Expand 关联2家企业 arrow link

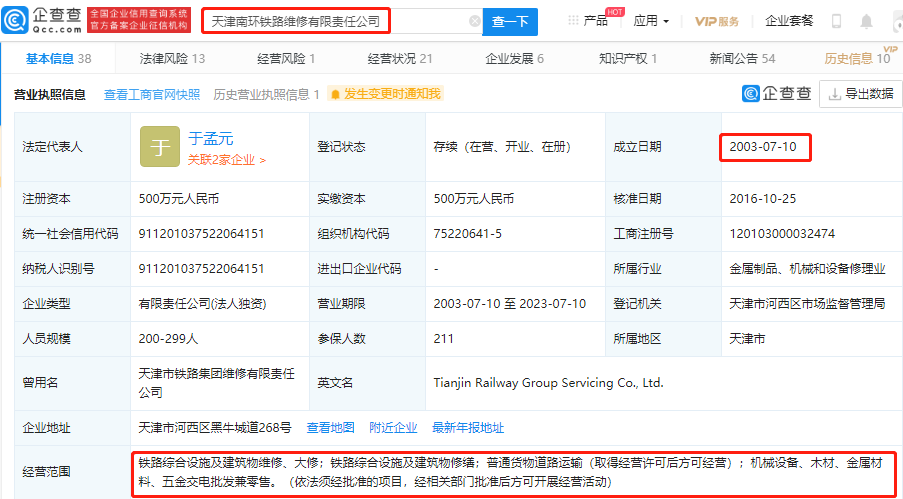(227, 160)
